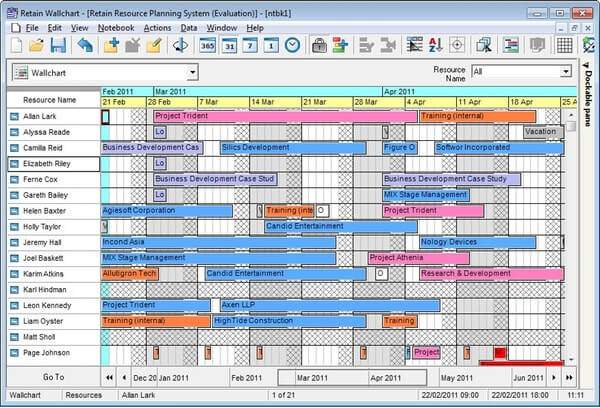
Task: Click the find window icon with cursor
Action: click(x=484, y=45)
